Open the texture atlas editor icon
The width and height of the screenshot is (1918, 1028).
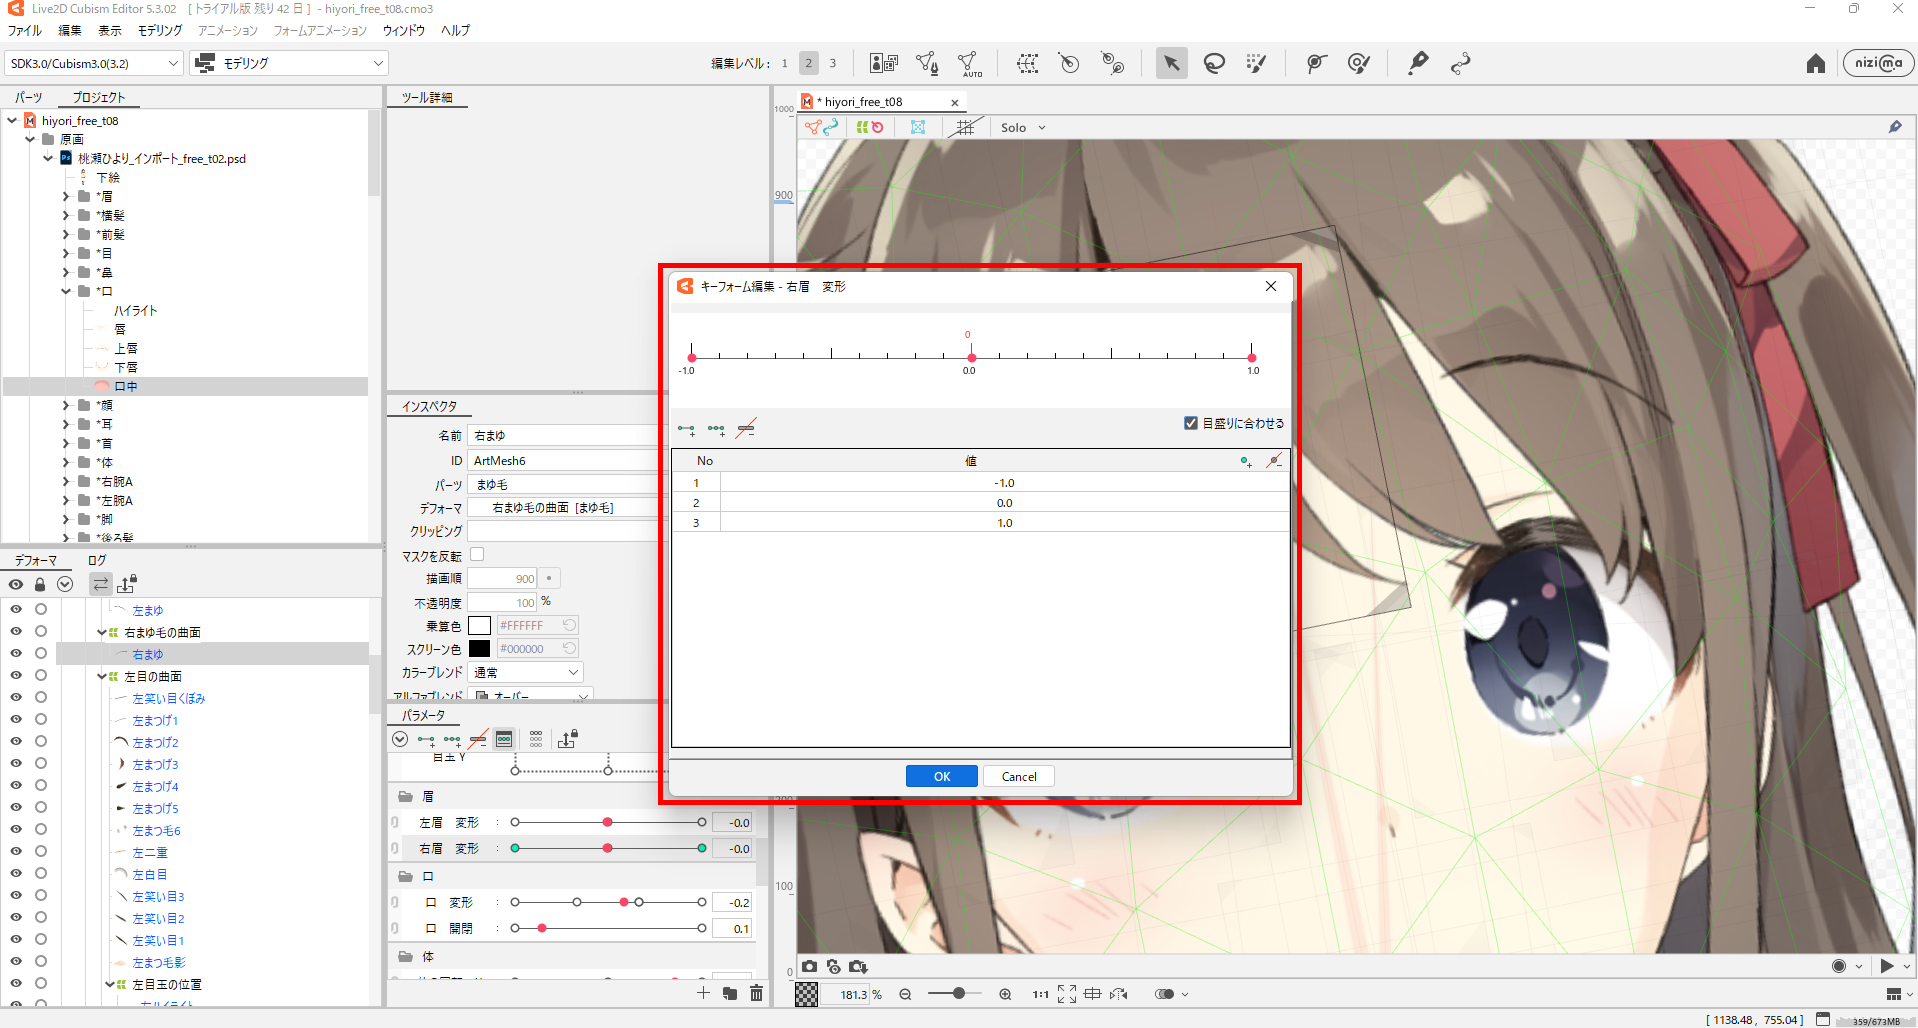tap(884, 63)
